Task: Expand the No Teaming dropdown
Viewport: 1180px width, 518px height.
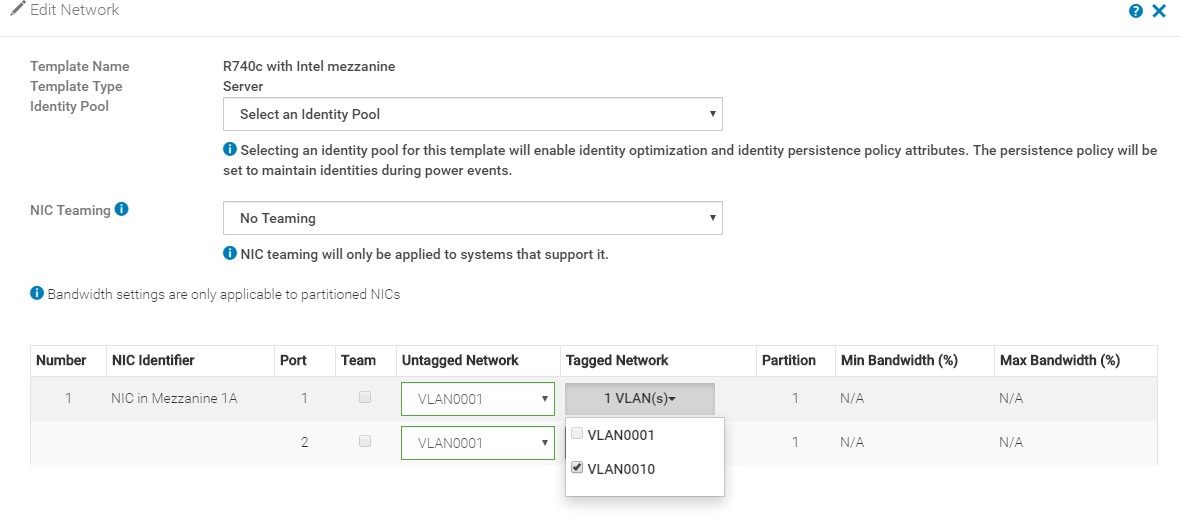Action: coord(472,218)
